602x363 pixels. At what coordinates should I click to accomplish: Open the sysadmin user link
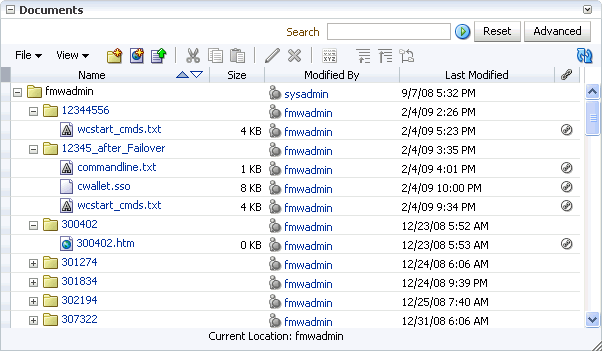[306, 94]
